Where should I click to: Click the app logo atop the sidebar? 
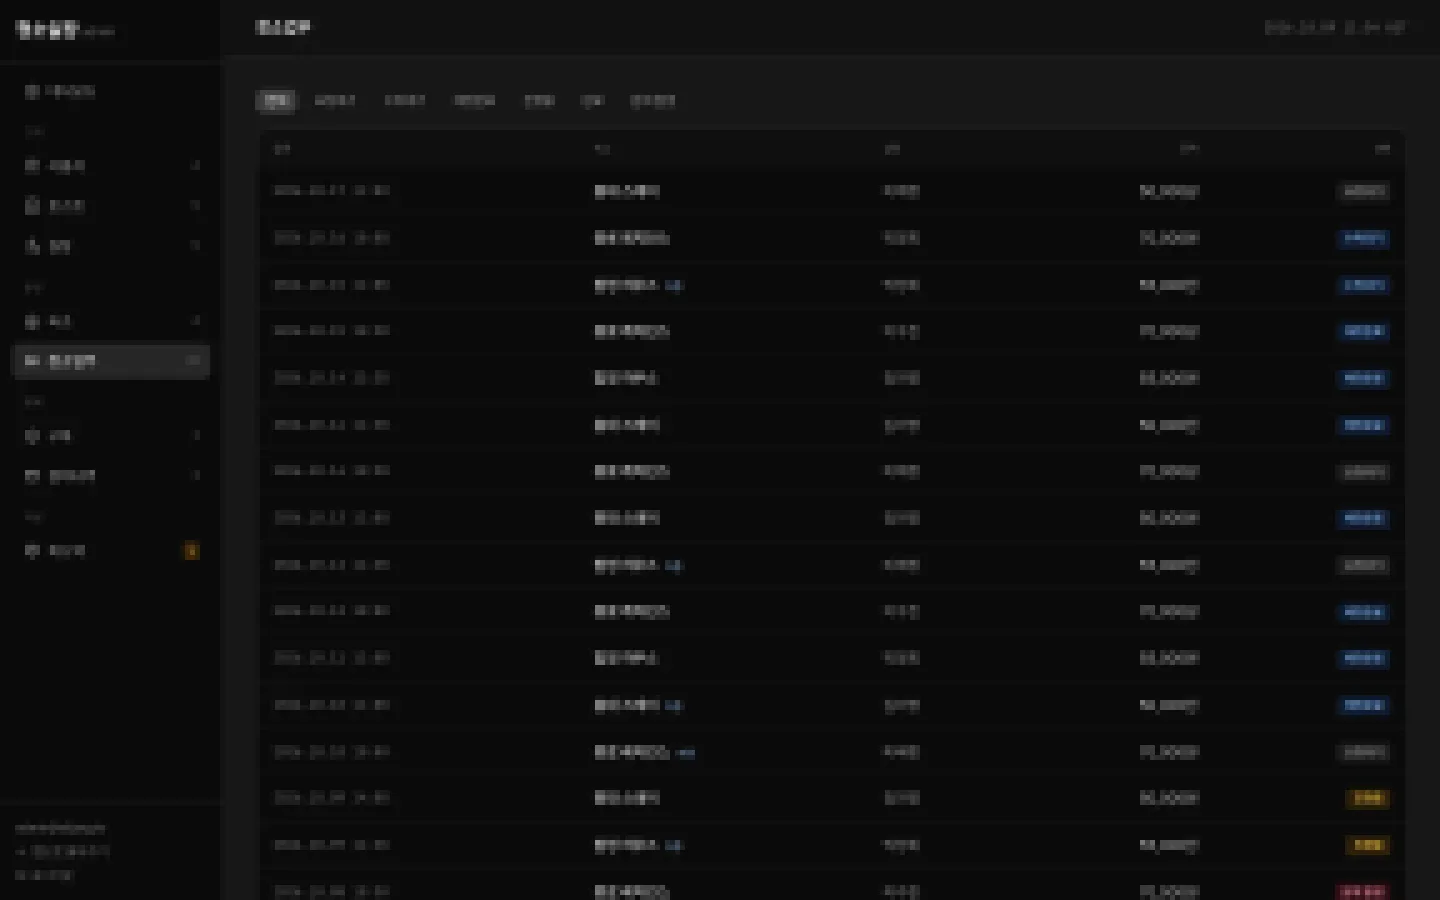point(48,30)
